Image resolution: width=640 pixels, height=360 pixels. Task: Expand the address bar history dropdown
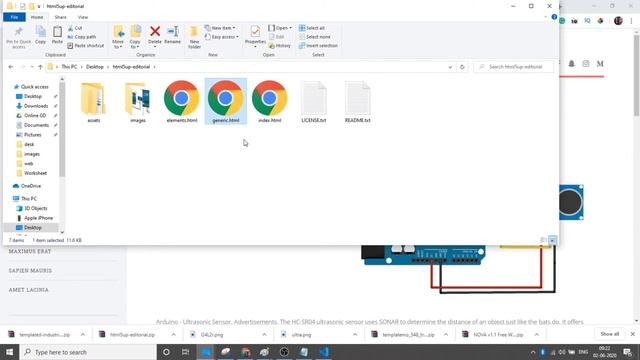pos(450,67)
